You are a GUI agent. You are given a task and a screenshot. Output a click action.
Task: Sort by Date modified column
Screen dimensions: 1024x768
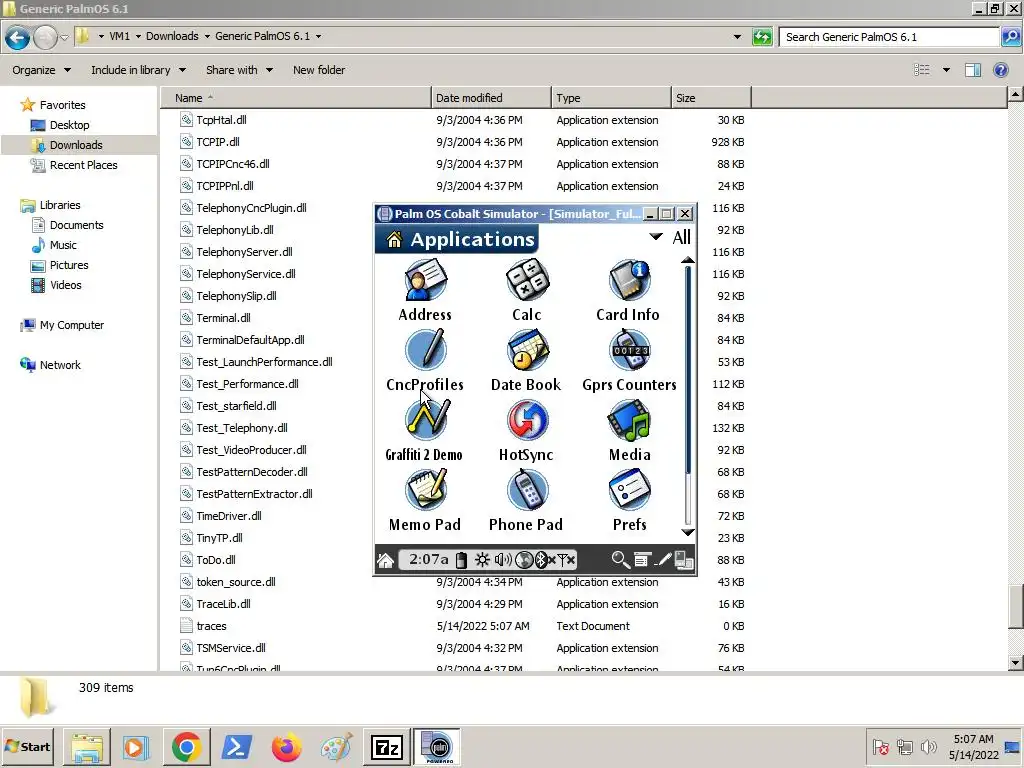tap(491, 98)
